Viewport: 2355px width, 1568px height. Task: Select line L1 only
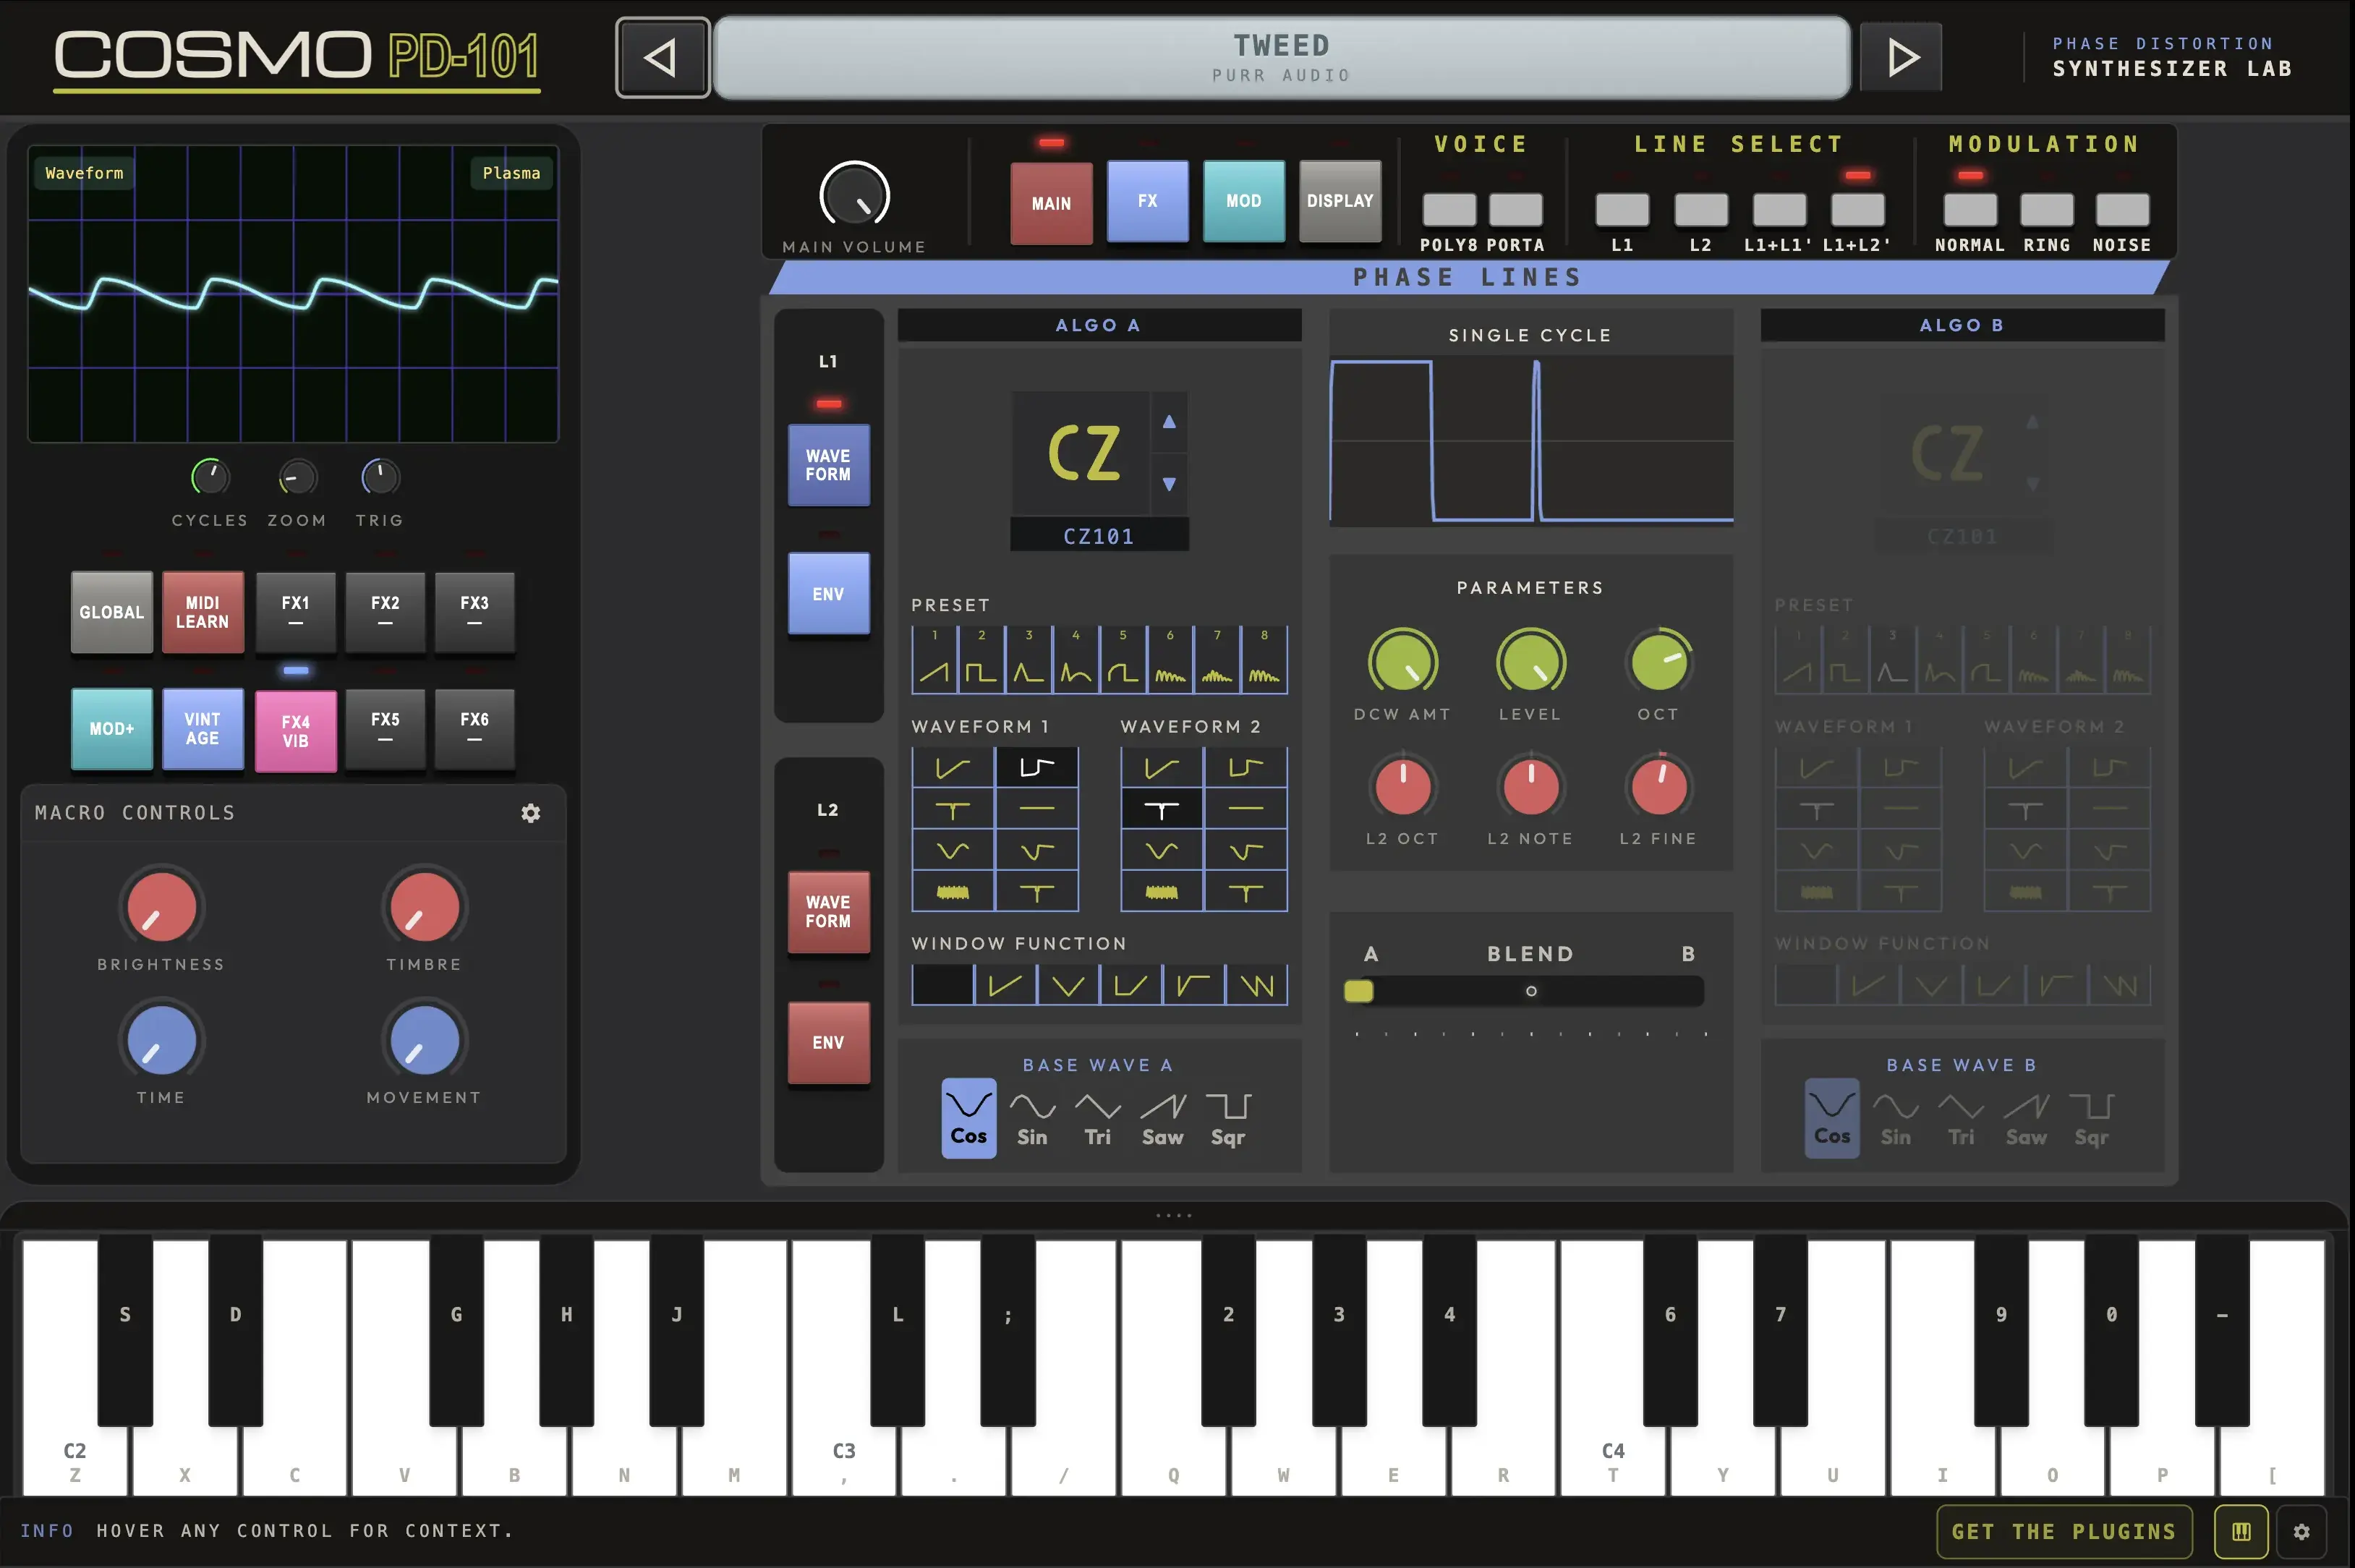pos(1622,211)
